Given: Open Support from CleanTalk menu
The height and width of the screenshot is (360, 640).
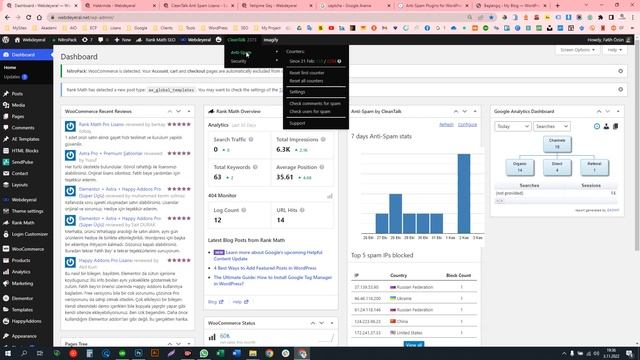Looking at the screenshot, I should point(297,123).
